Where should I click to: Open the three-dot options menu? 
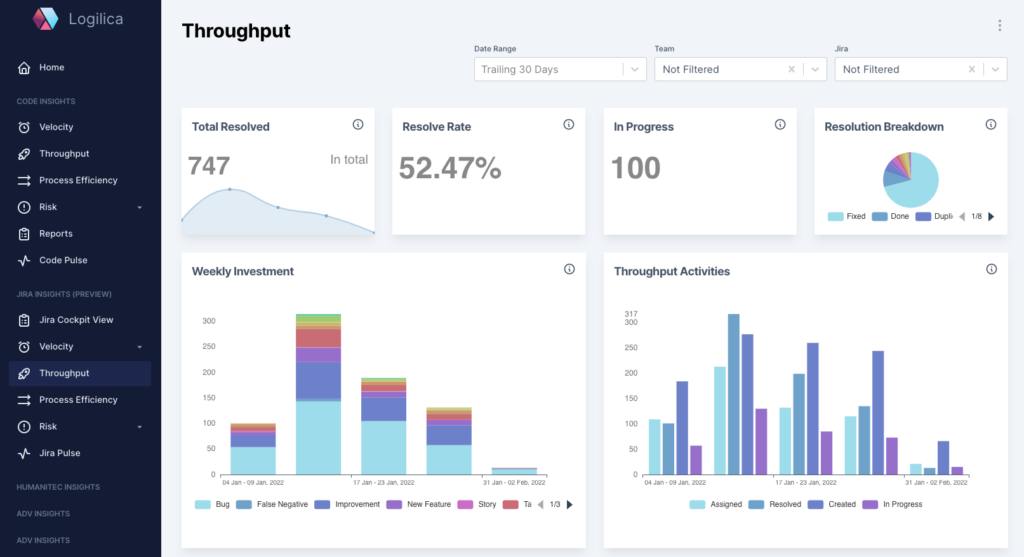999,26
